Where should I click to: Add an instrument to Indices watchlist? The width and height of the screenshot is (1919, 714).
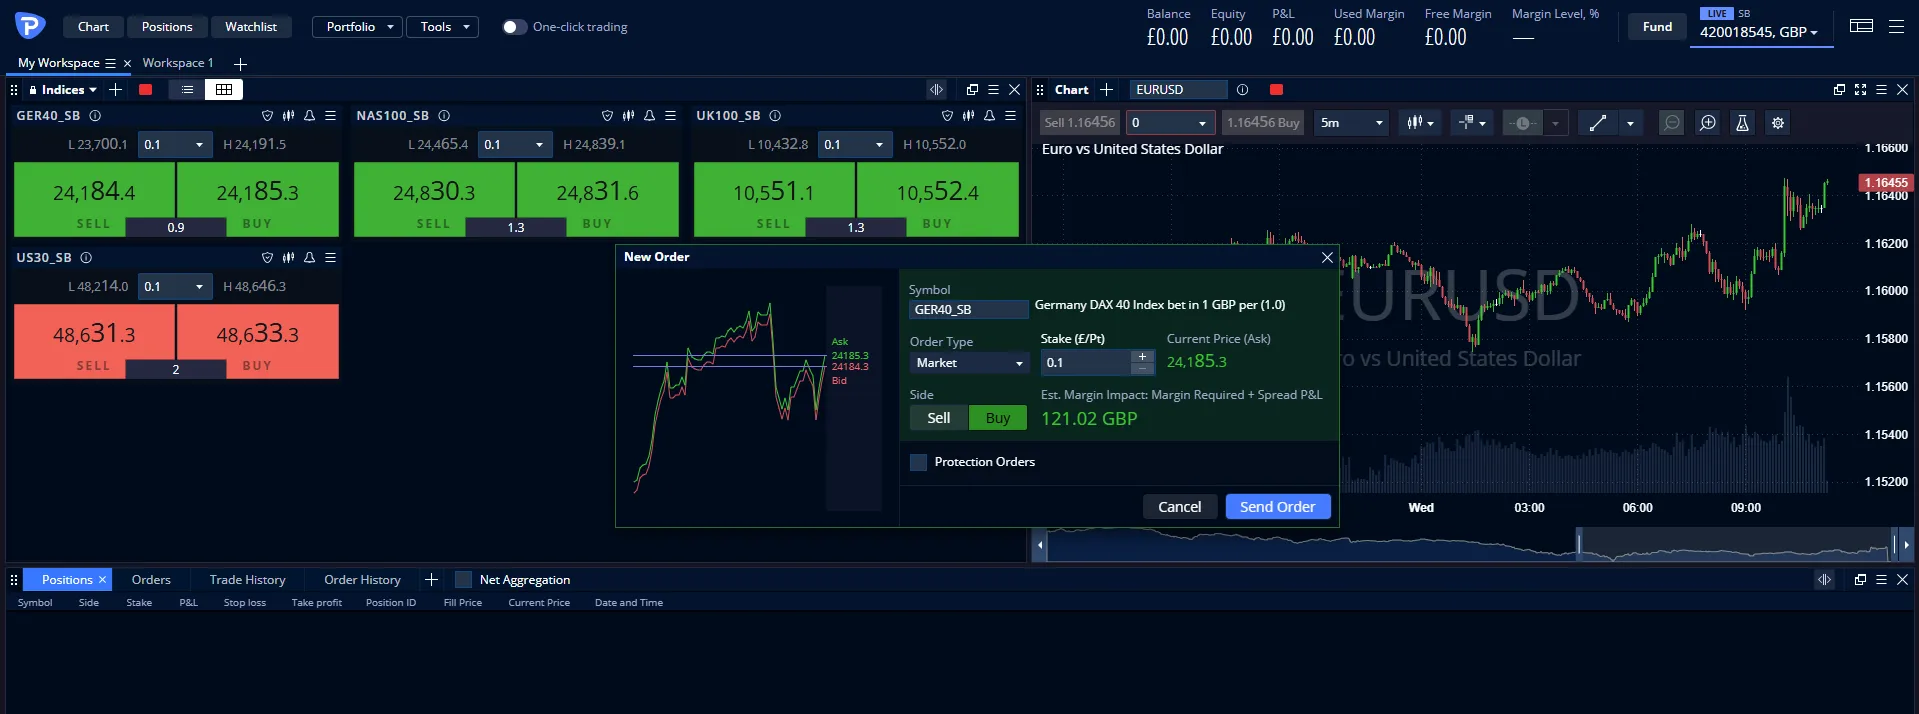tap(116, 90)
